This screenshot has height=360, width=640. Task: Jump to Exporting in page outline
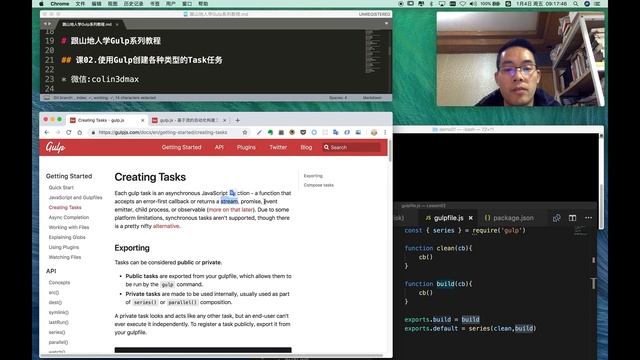click(x=313, y=176)
